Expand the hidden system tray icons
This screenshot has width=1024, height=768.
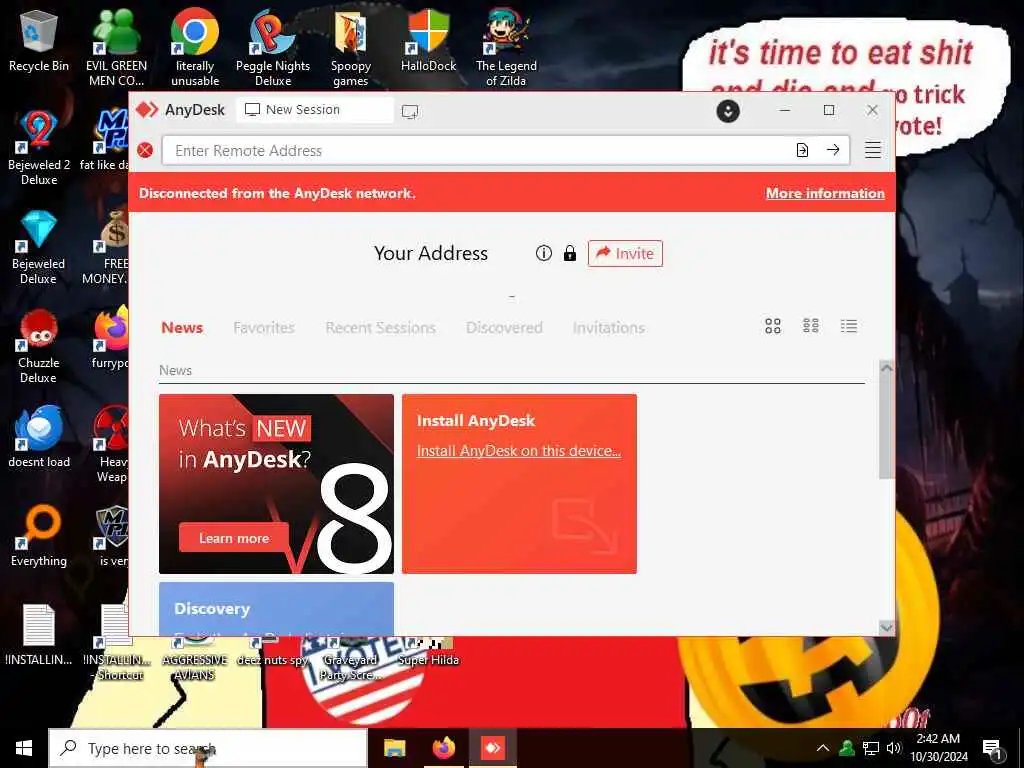point(823,748)
